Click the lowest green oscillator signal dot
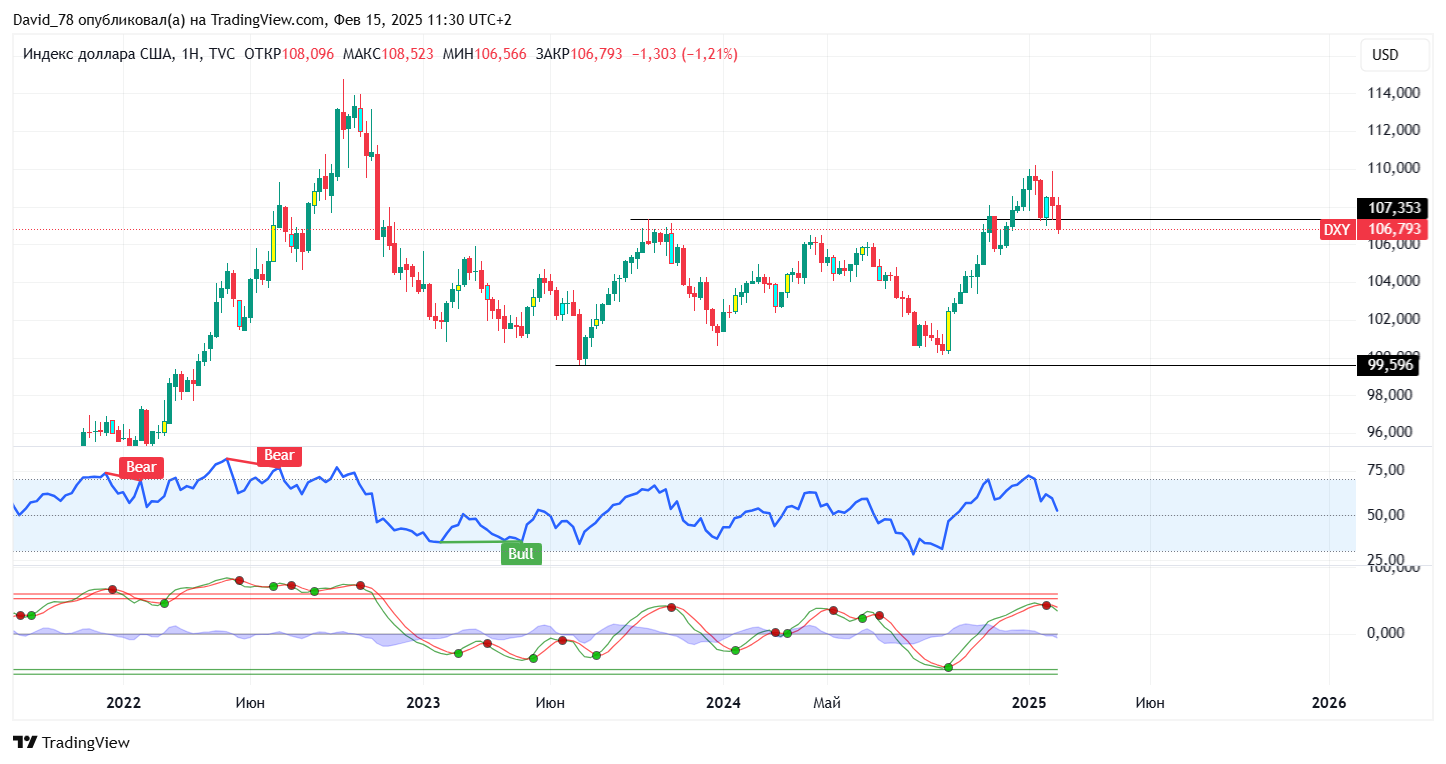Screen dimensions: 1446x764 [x=948, y=667]
